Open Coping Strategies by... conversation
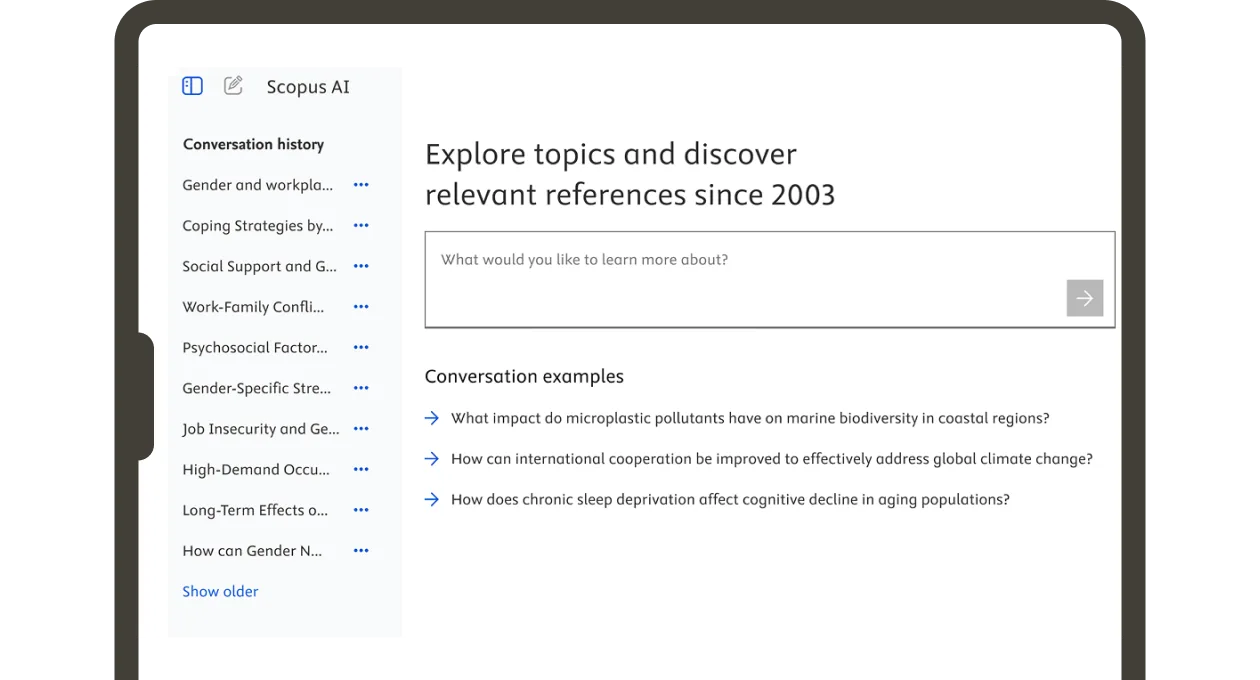 click(258, 226)
